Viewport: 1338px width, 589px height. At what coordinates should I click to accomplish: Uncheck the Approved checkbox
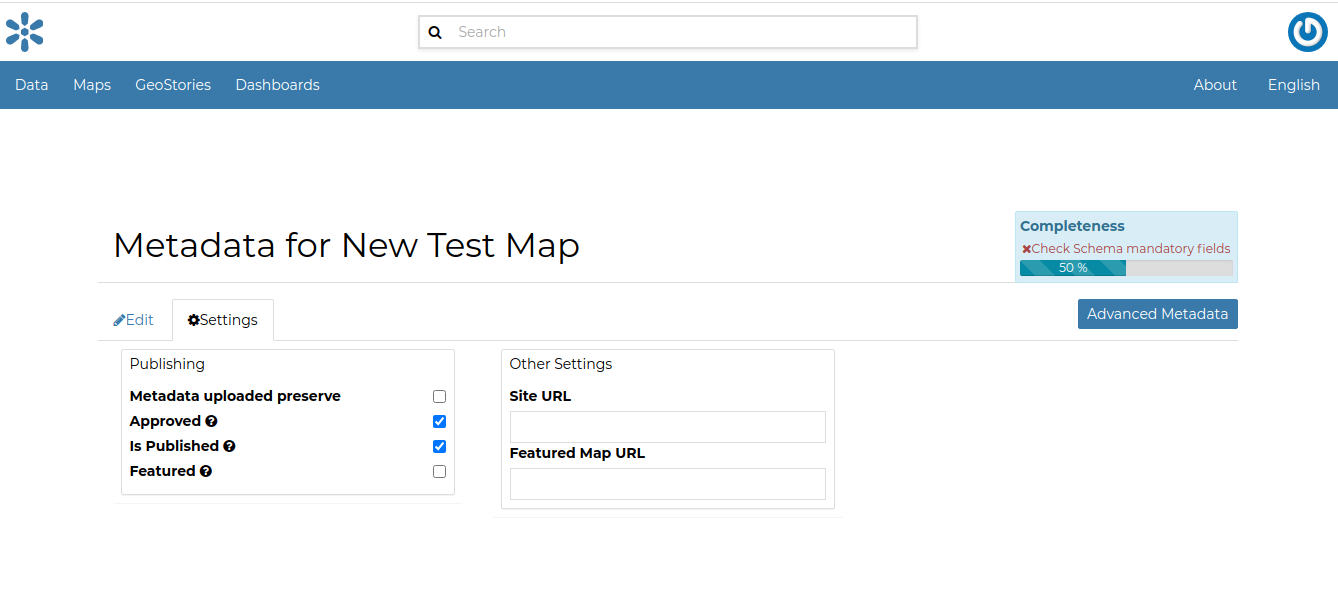439,422
